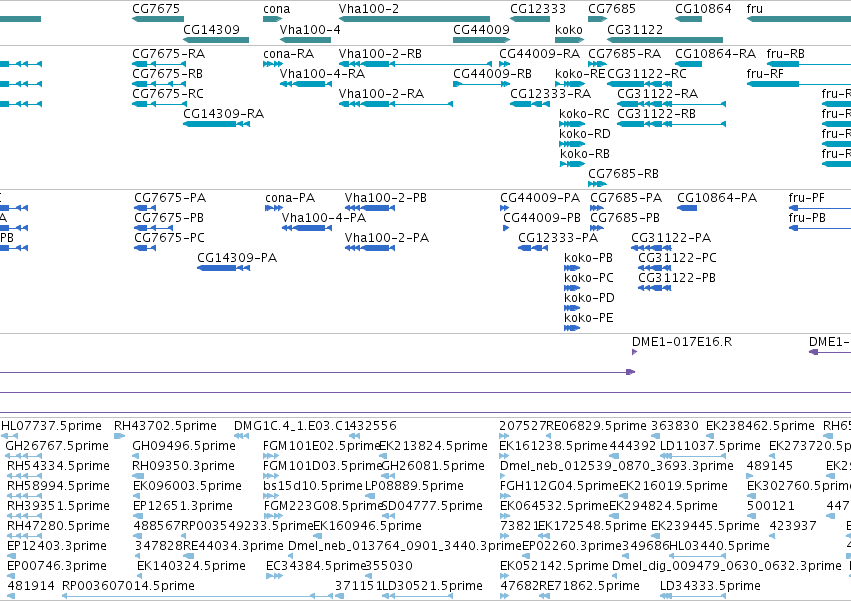Image resolution: width=851 pixels, height=601 pixels.
Task: Click the CG44009-RA transcript
Action: (505, 64)
